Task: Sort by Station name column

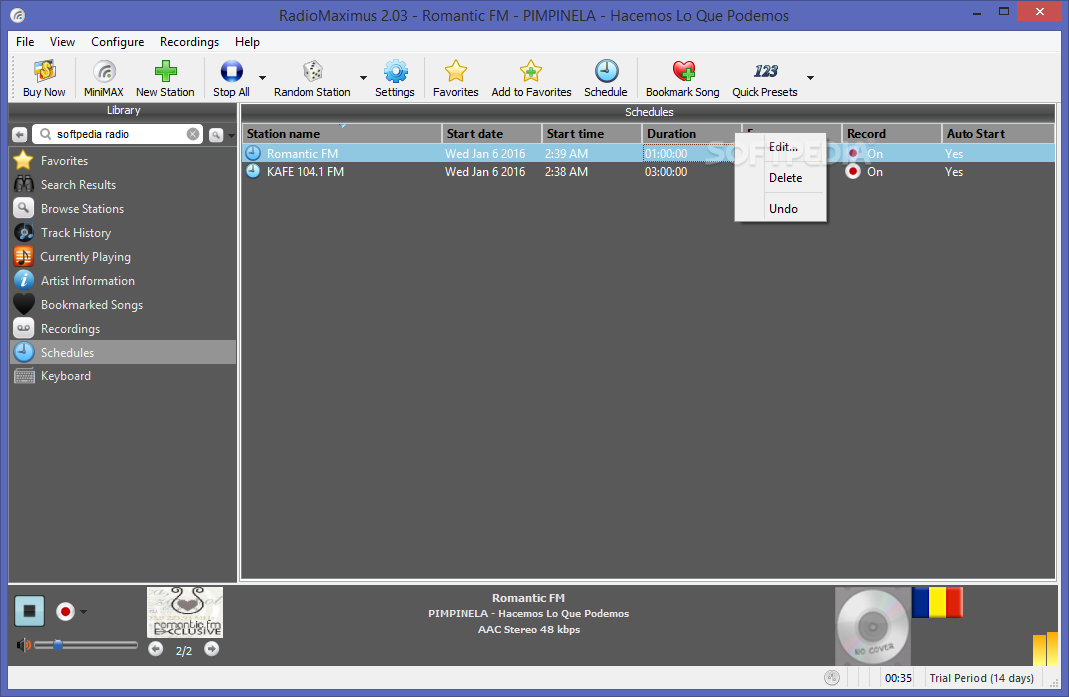Action: [x=342, y=134]
